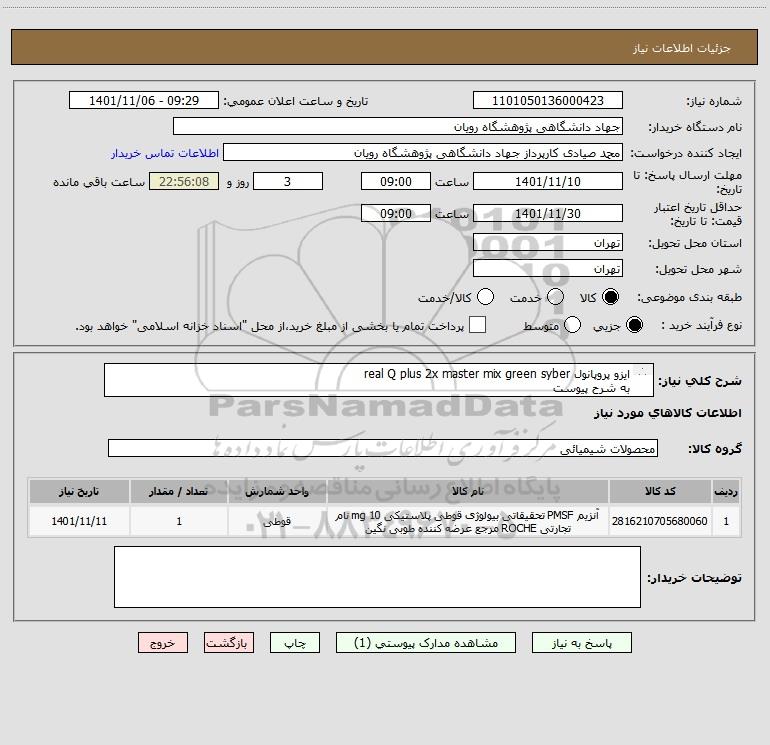Select the کالا/خدمت radio button
This screenshot has width=770, height=745.
[486, 297]
